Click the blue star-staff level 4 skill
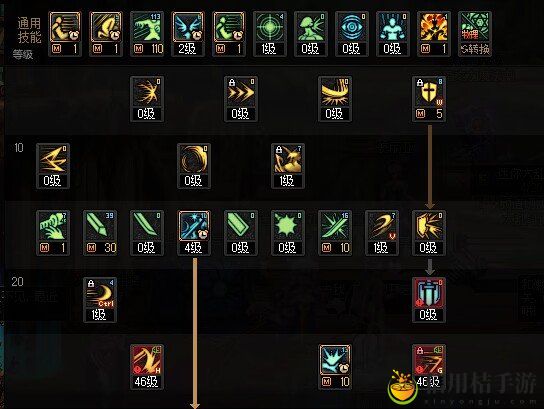The width and height of the screenshot is (544, 409). [194, 226]
